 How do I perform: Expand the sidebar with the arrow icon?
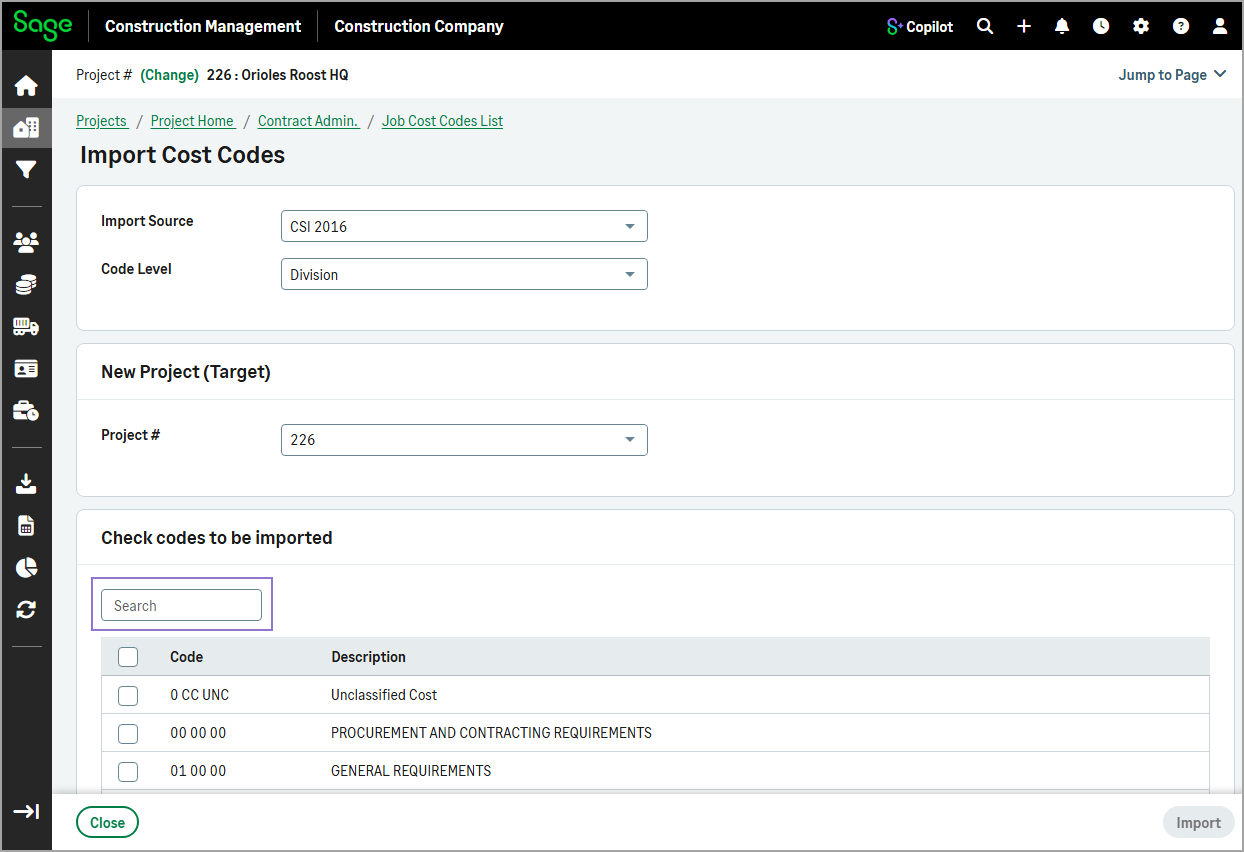(26, 811)
